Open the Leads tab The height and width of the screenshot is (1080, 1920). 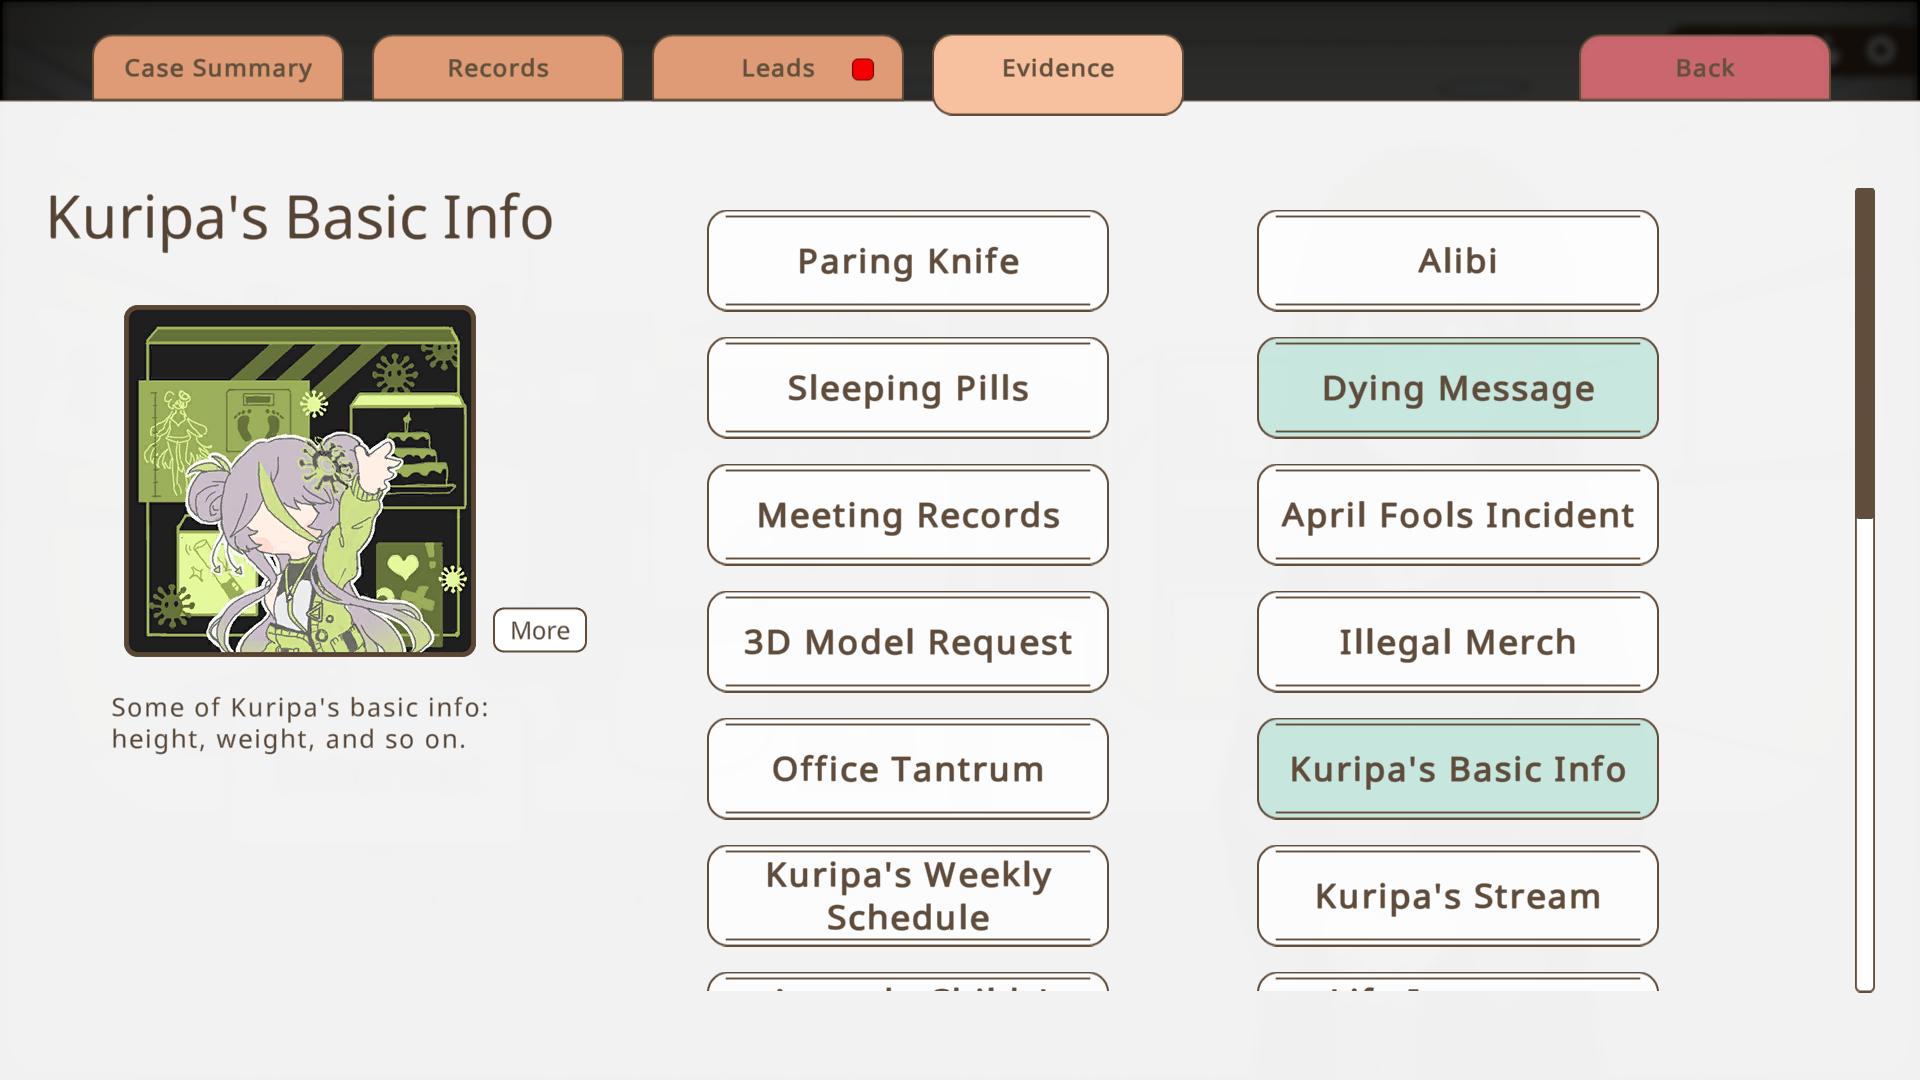click(777, 68)
